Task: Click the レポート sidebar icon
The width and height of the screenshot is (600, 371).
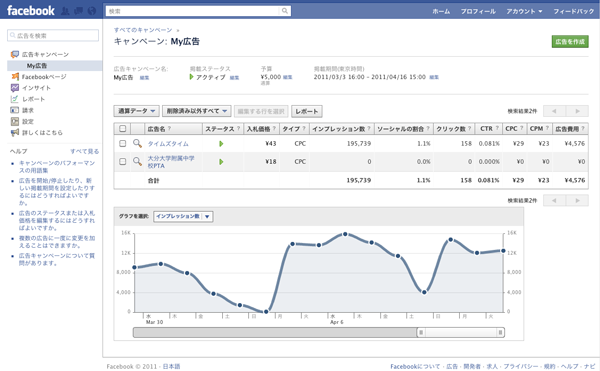Action: click(x=15, y=99)
